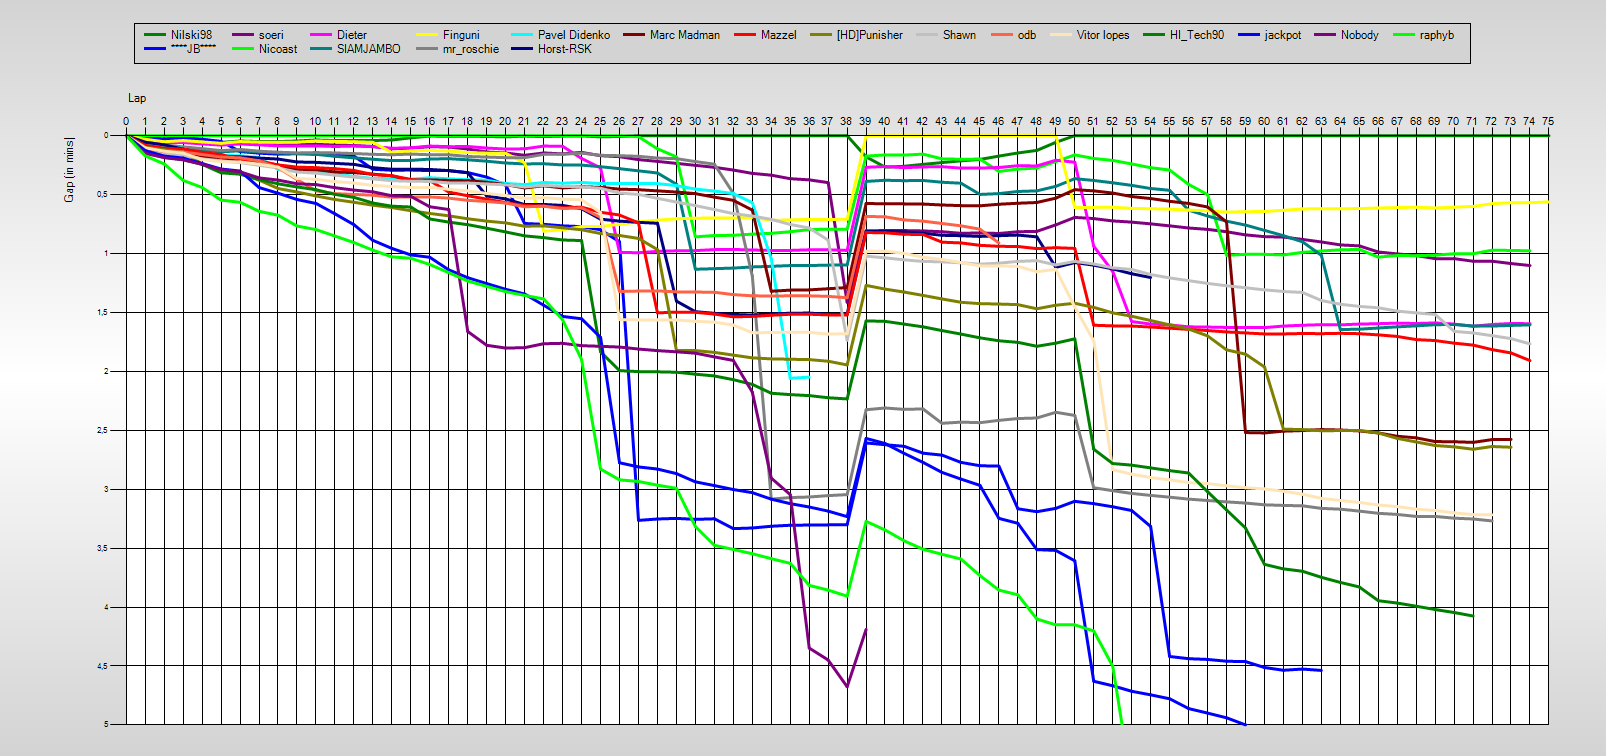Screen dimensions: 1606x756
Task: Click the raphyb legend label
Action: [1436, 35]
